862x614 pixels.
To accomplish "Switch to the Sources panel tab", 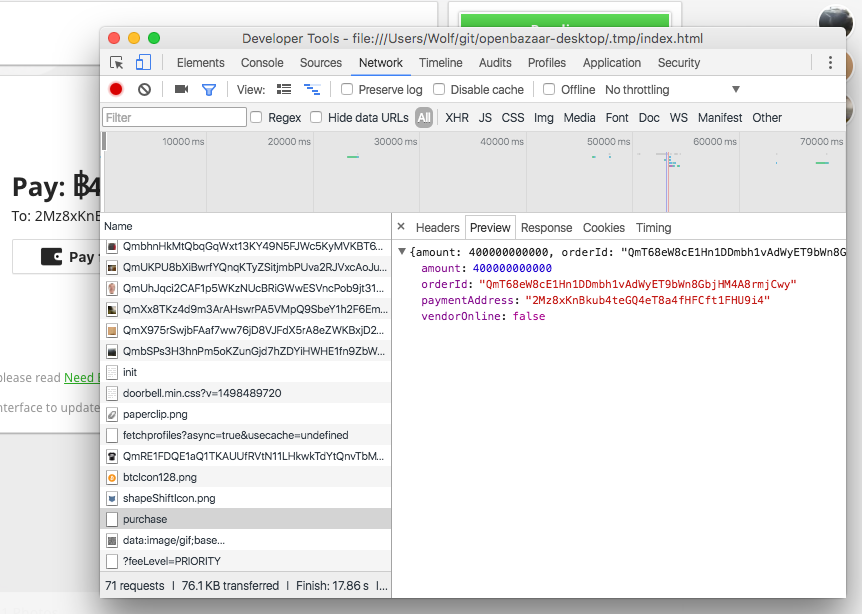I will 321,63.
